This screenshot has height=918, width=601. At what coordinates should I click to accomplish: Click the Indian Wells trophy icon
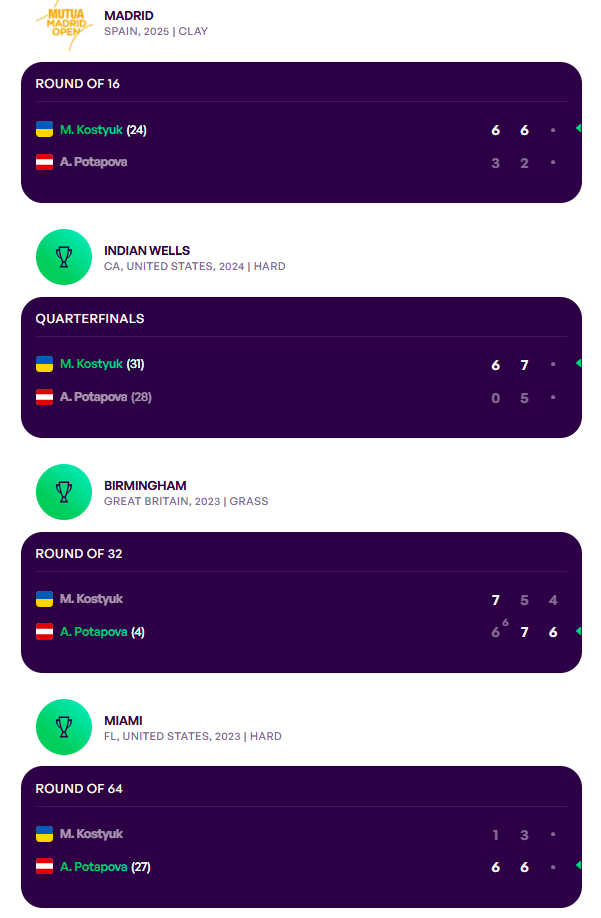coord(64,257)
